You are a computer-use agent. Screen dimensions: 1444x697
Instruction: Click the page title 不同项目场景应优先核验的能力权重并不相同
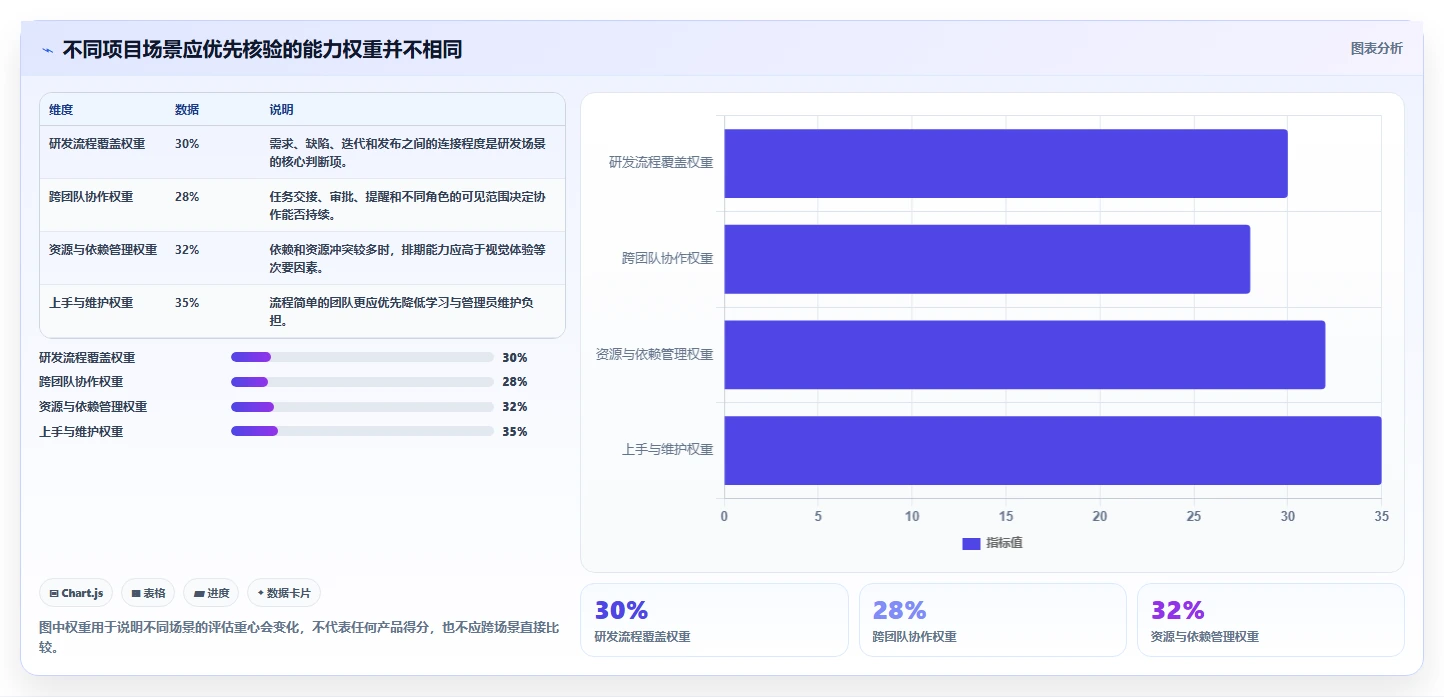(262, 50)
